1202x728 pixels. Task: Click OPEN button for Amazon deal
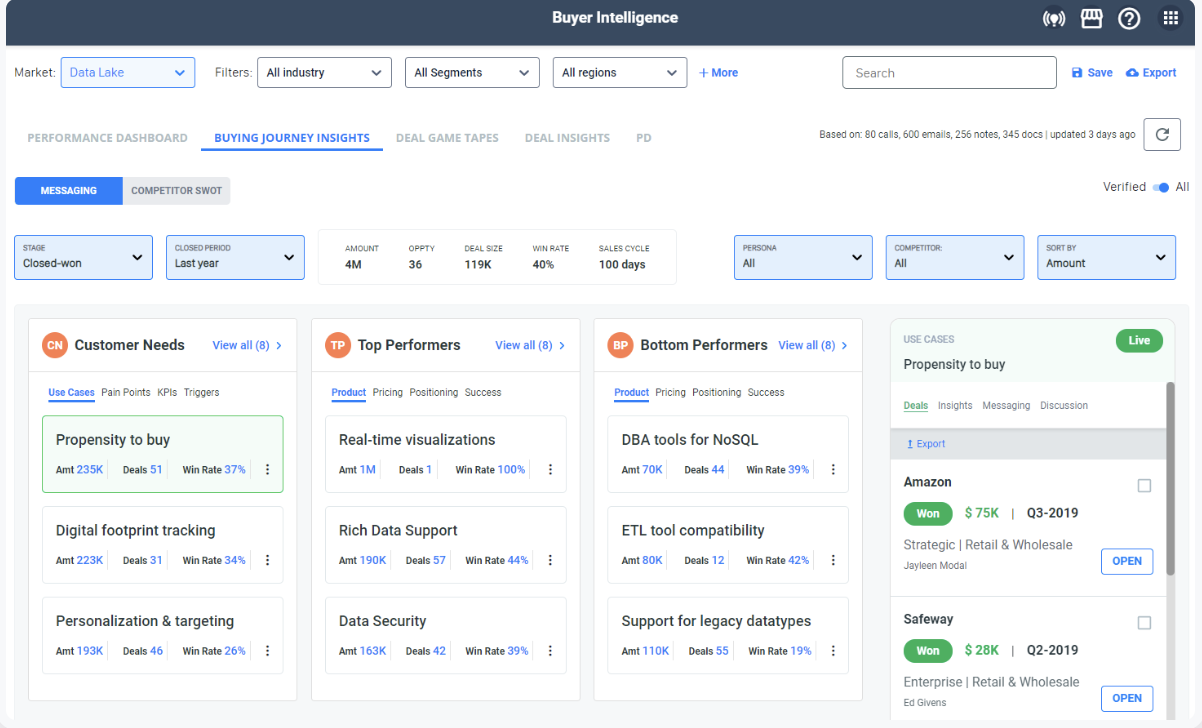point(1126,561)
